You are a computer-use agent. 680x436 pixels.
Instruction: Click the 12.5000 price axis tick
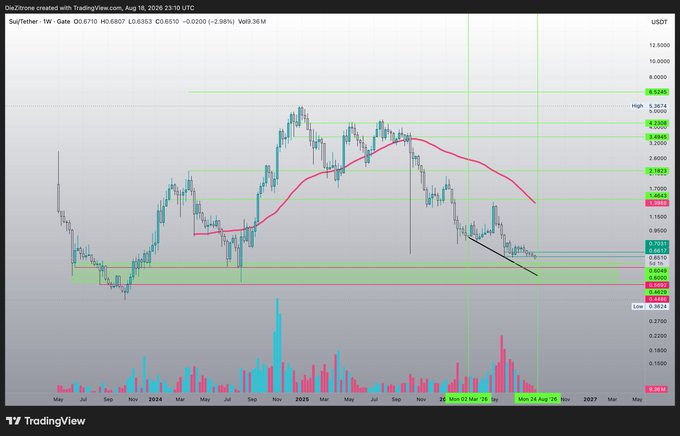point(659,46)
